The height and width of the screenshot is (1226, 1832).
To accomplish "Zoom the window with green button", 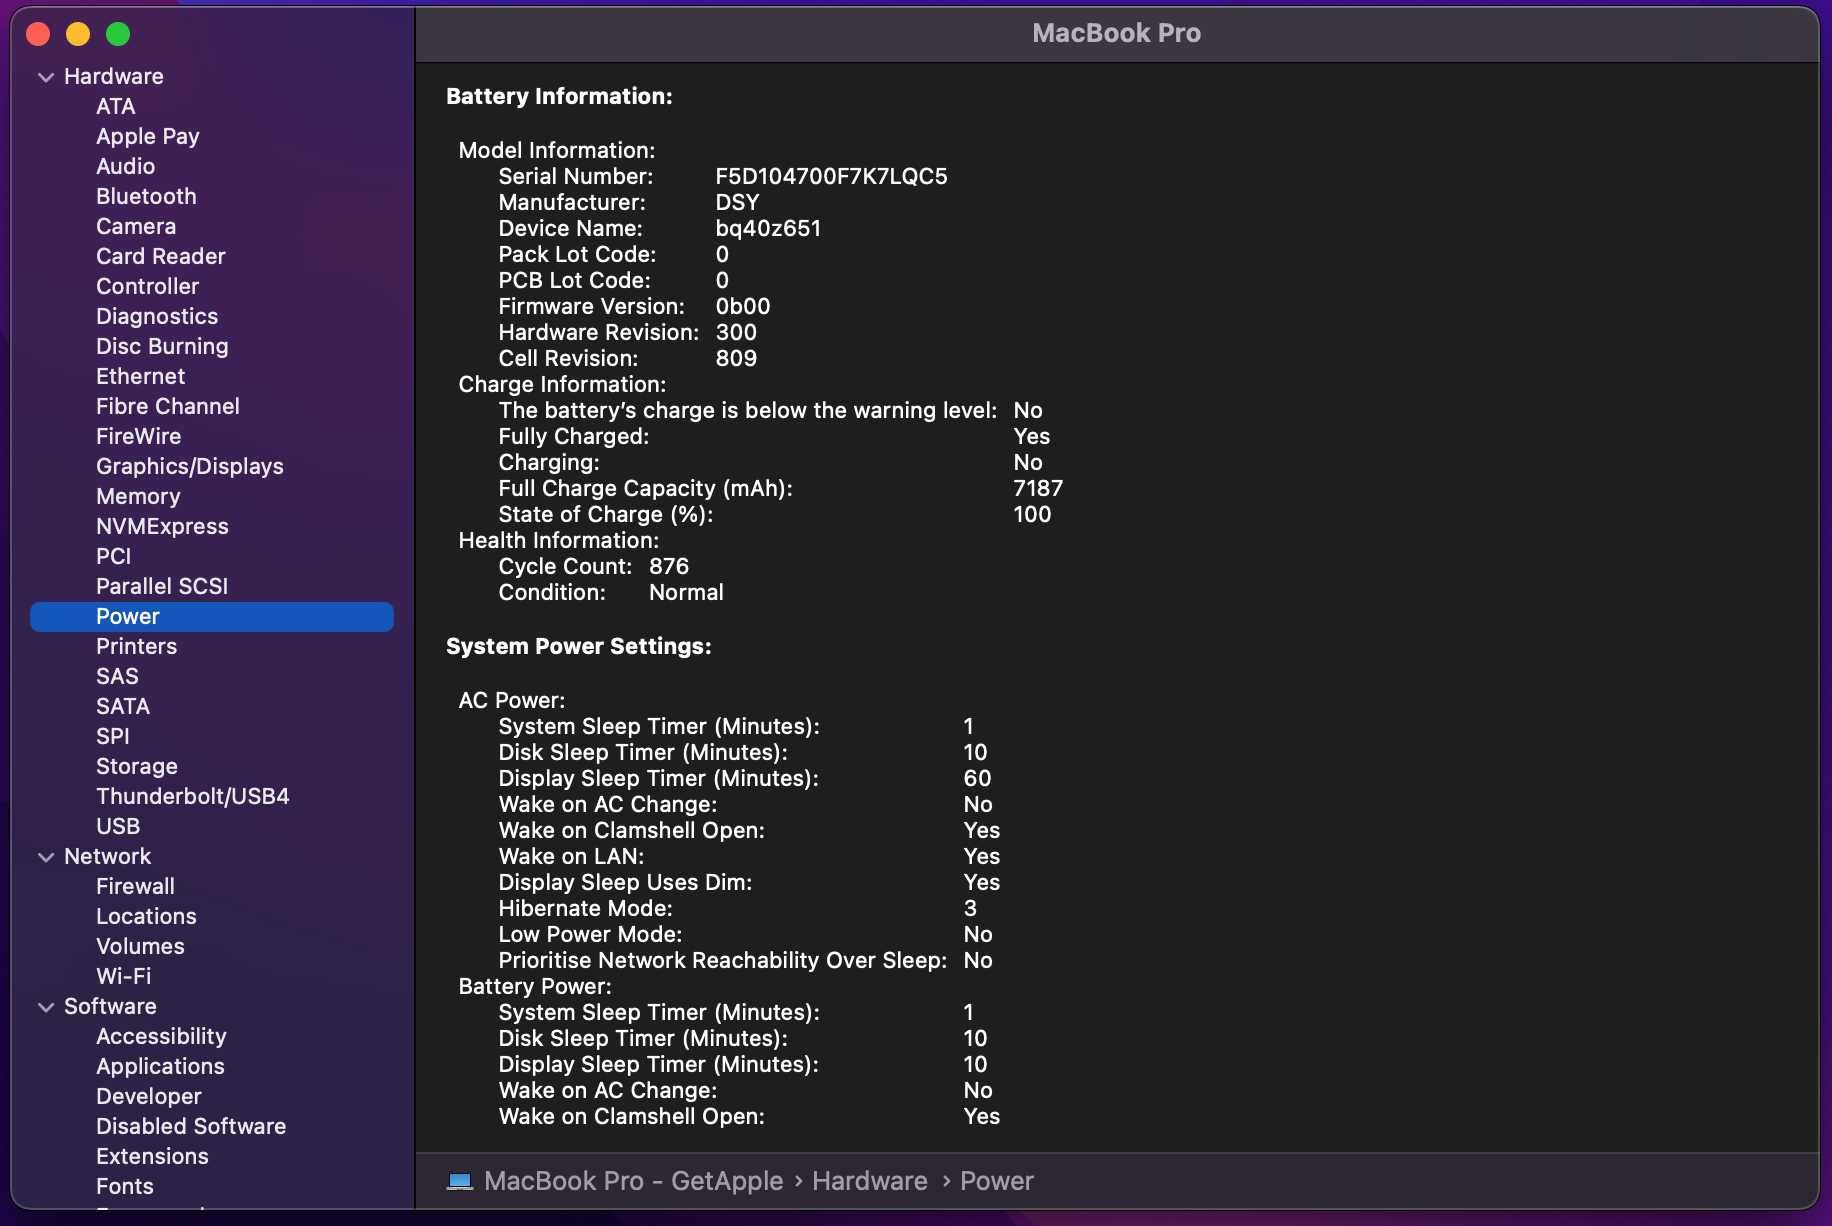I will [x=118, y=34].
